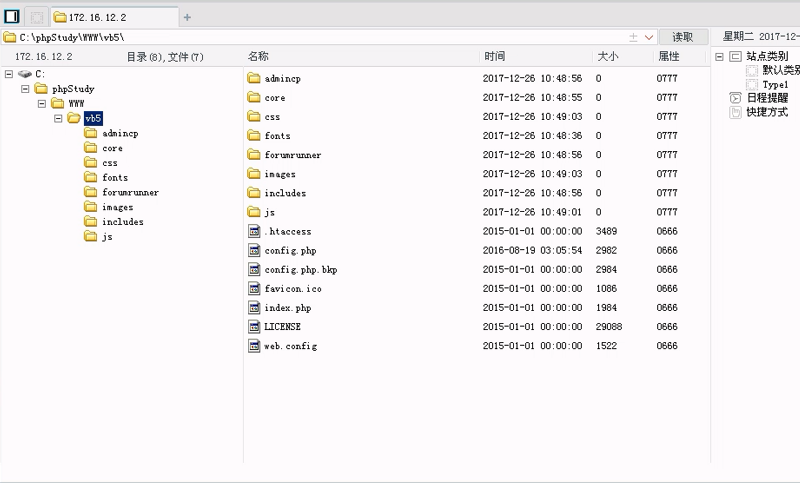Image resolution: width=800 pixels, height=483 pixels.
Task: Sort by 大小 column header
Action: 608,56
